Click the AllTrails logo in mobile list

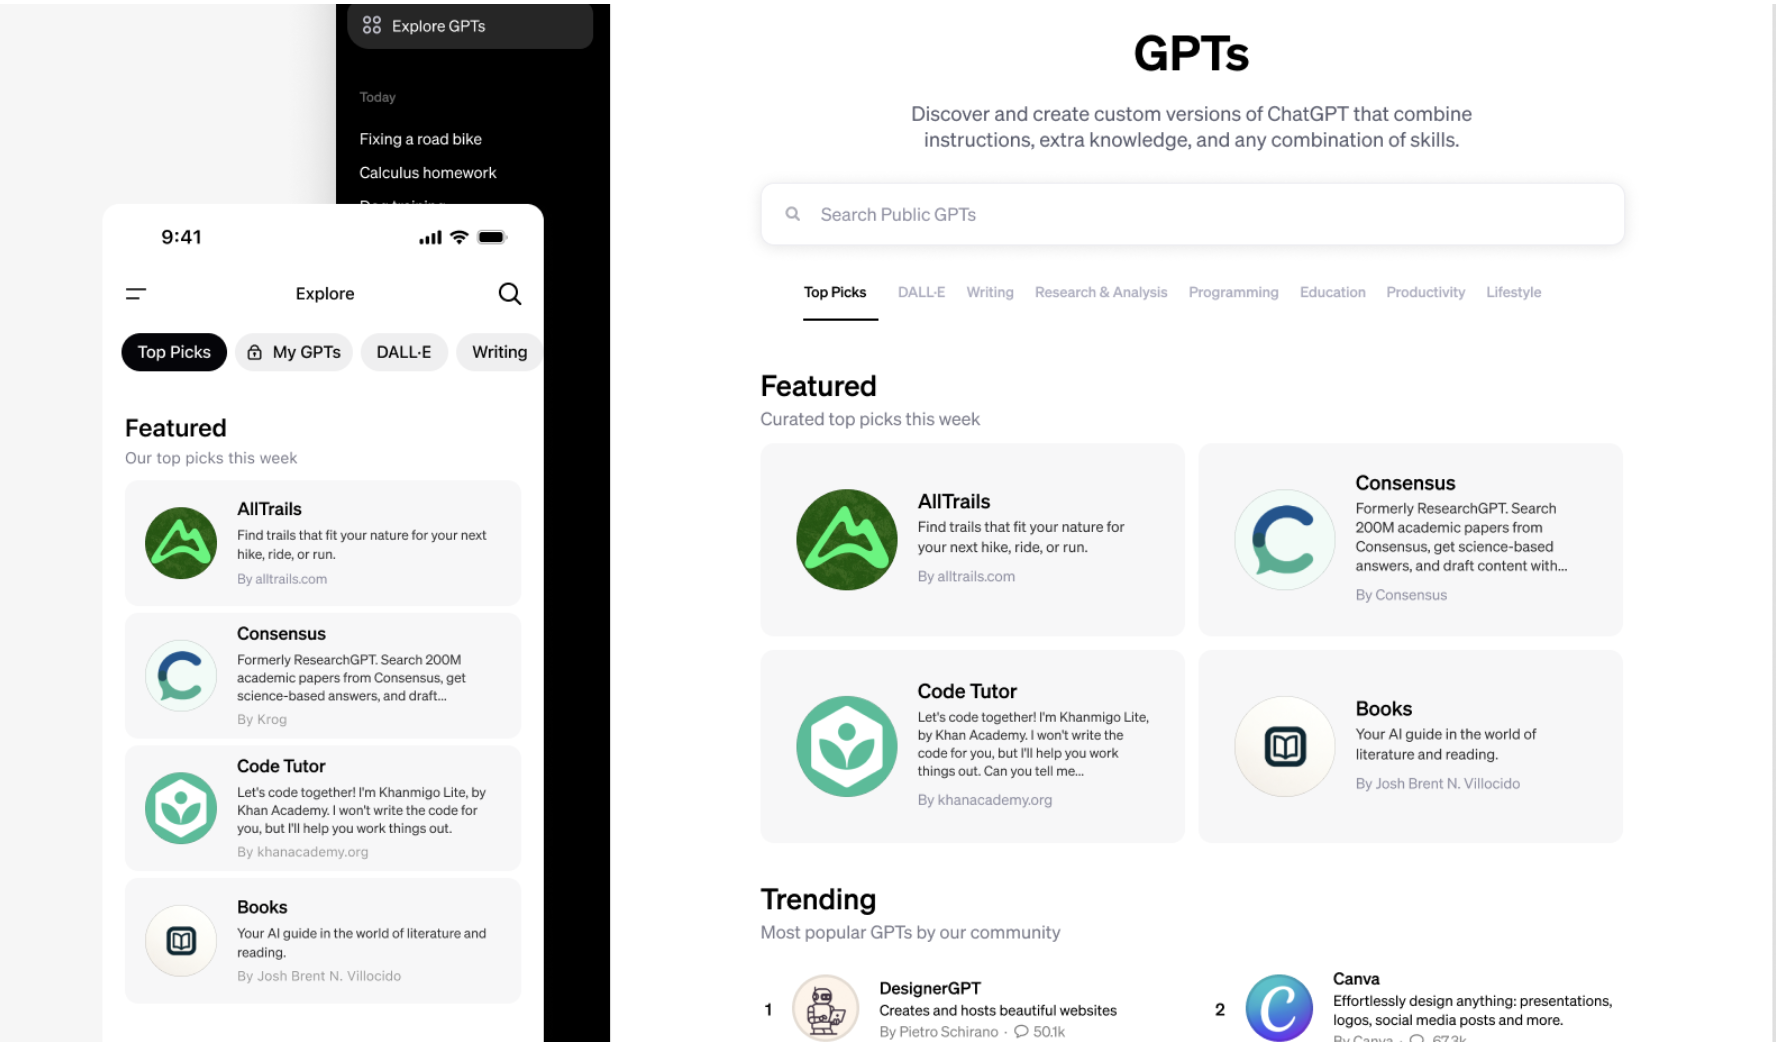tap(181, 543)
